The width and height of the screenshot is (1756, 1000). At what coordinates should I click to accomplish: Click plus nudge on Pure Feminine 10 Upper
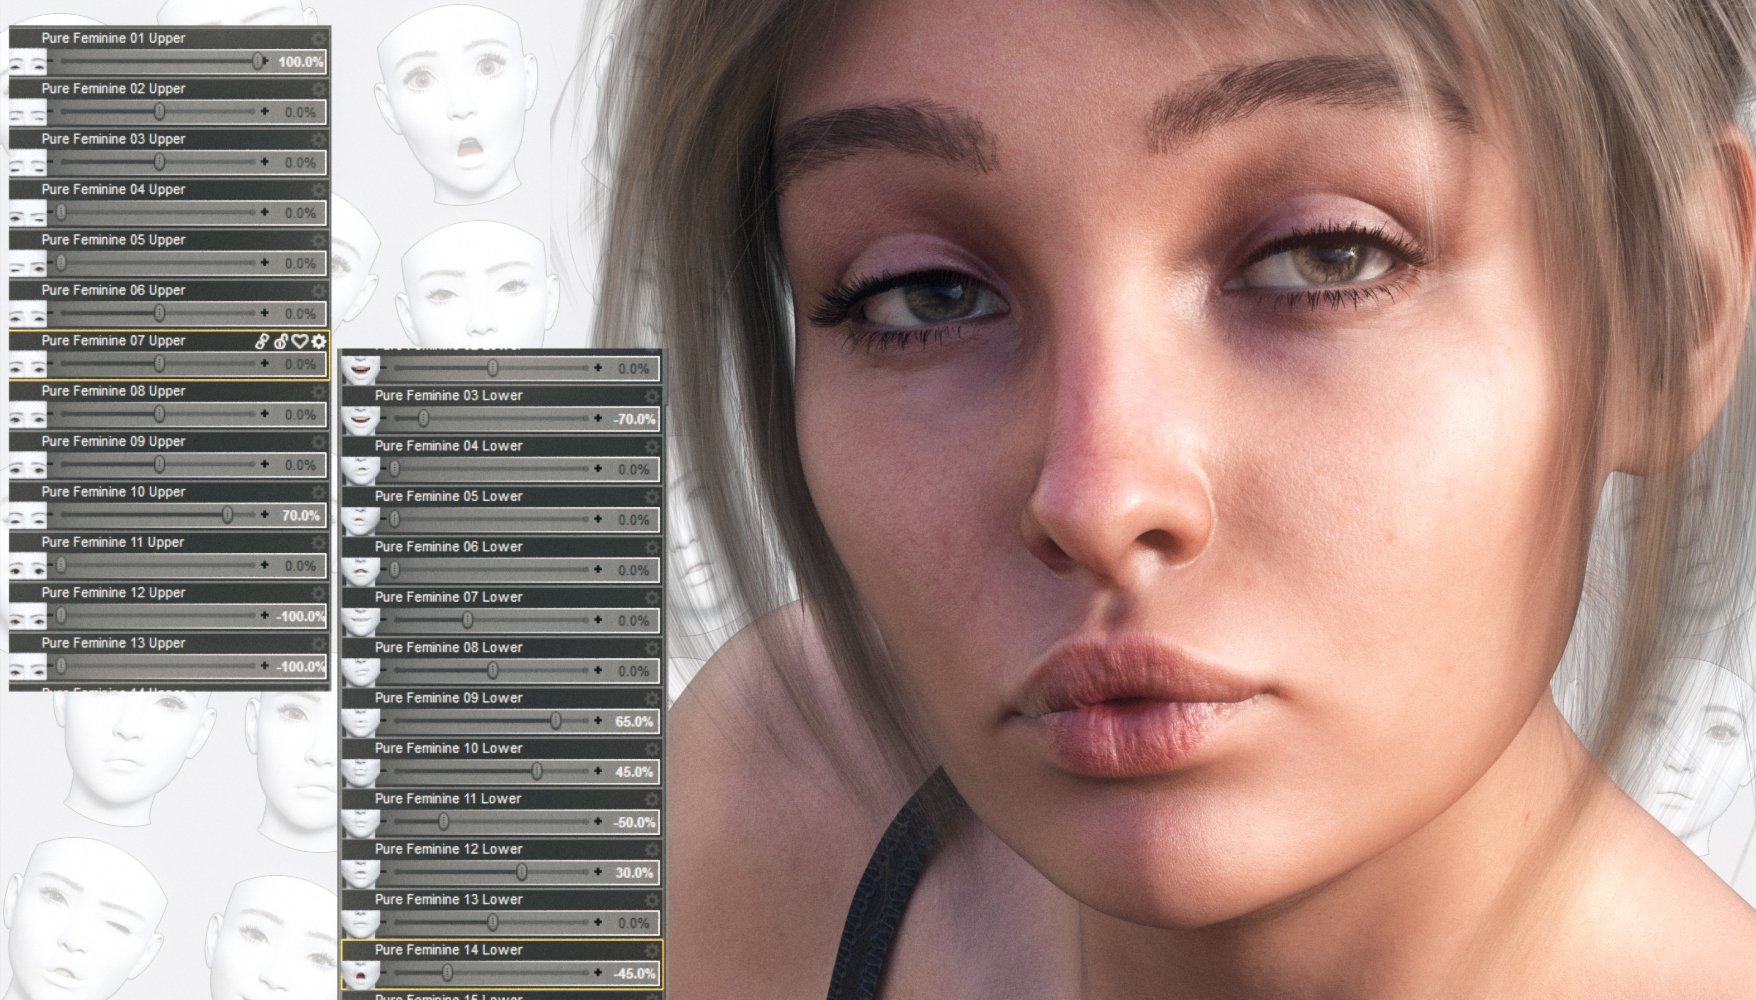click(265, 514)
